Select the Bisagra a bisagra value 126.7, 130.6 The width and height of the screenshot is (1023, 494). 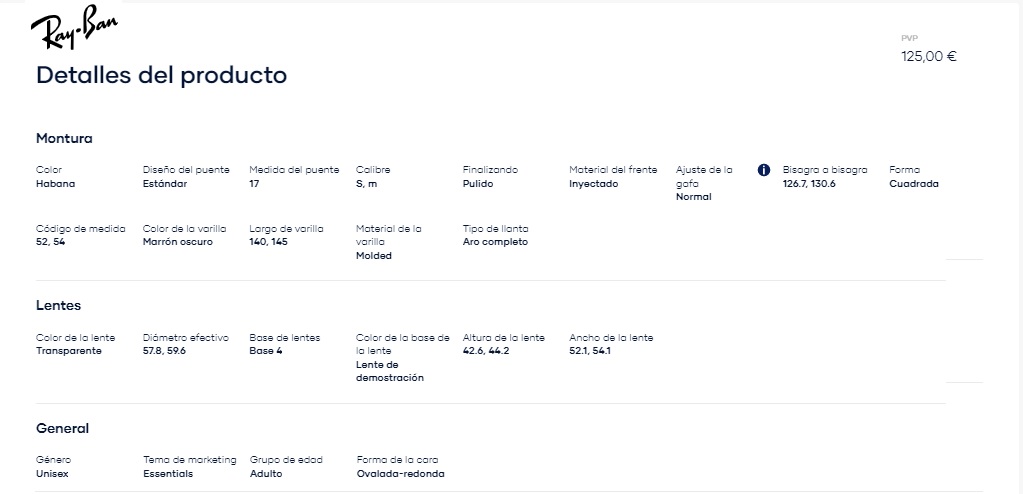click(x=809, y=184)
